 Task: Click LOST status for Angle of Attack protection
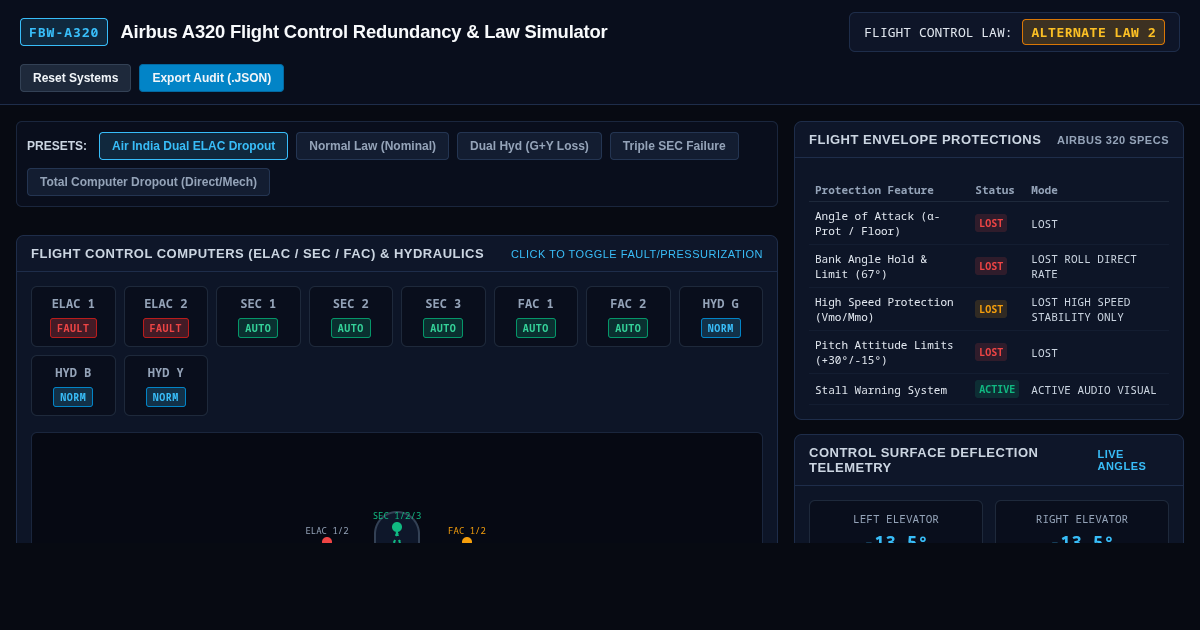[991, 223]
